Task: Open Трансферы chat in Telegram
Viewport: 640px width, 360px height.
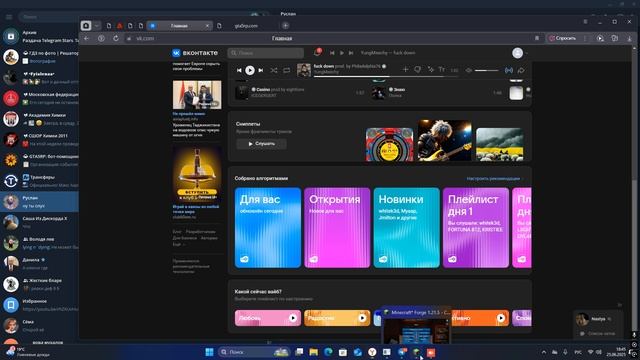Action: tap(39, 181)
